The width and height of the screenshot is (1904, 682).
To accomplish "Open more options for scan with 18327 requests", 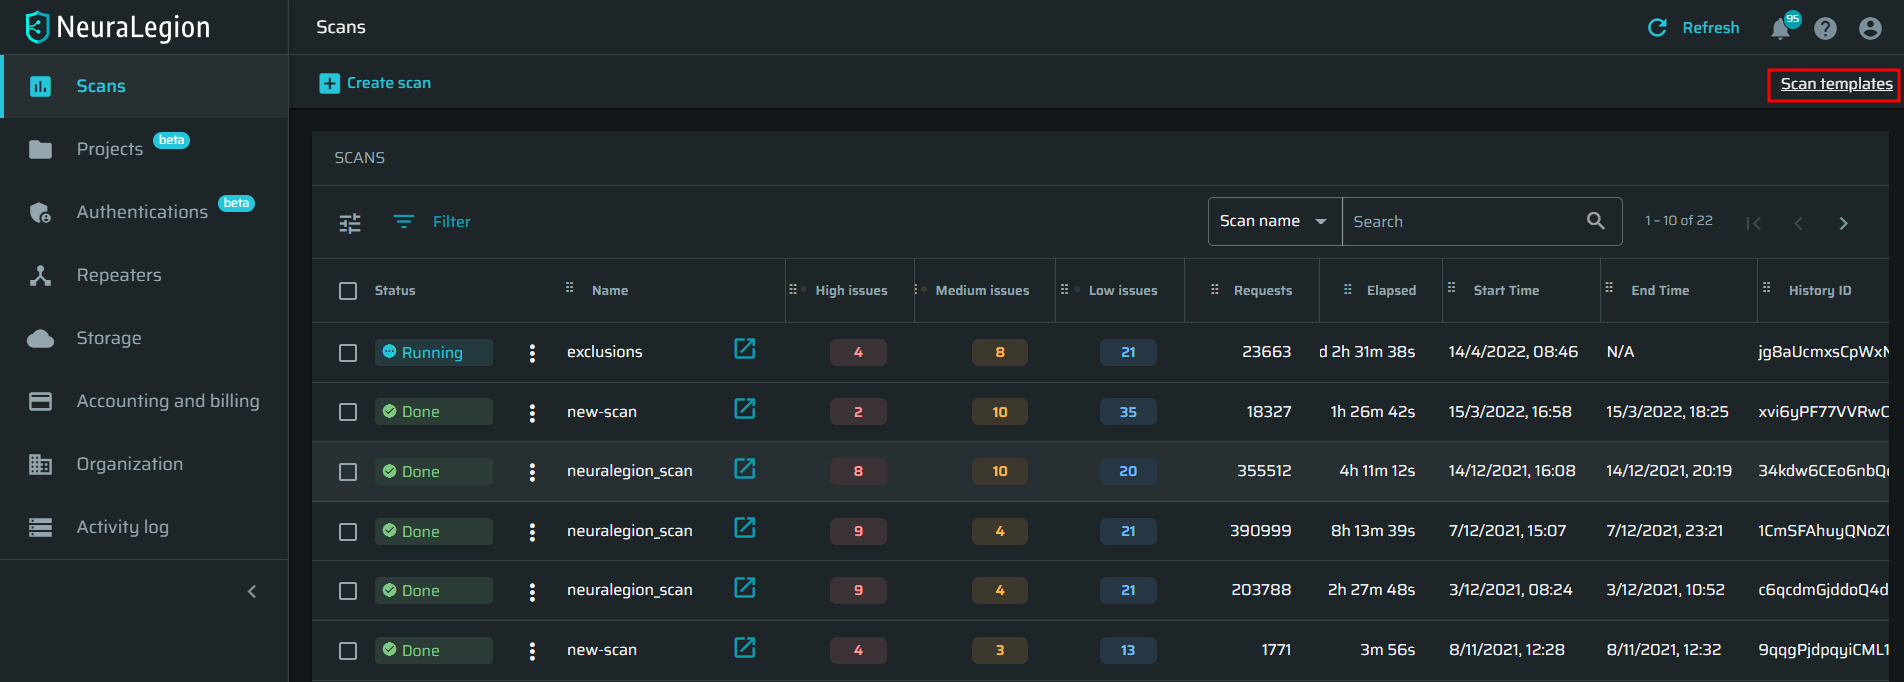I will tap(532, 413).
